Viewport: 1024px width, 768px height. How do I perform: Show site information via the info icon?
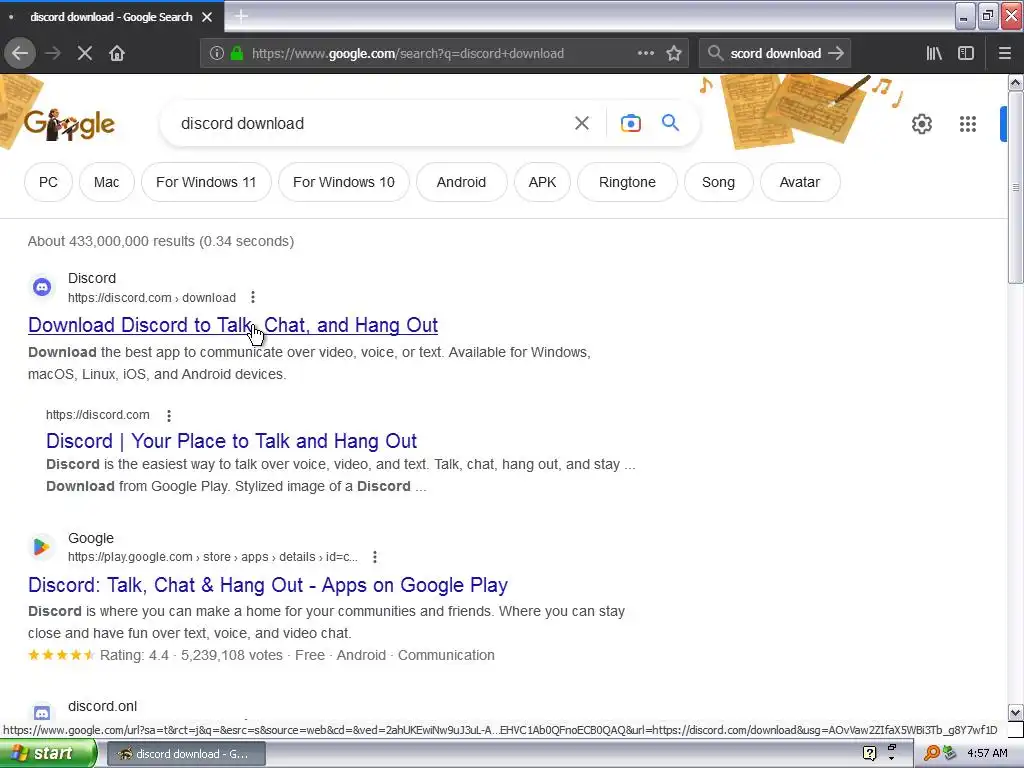pyautogui.click(x=217, y=54)
